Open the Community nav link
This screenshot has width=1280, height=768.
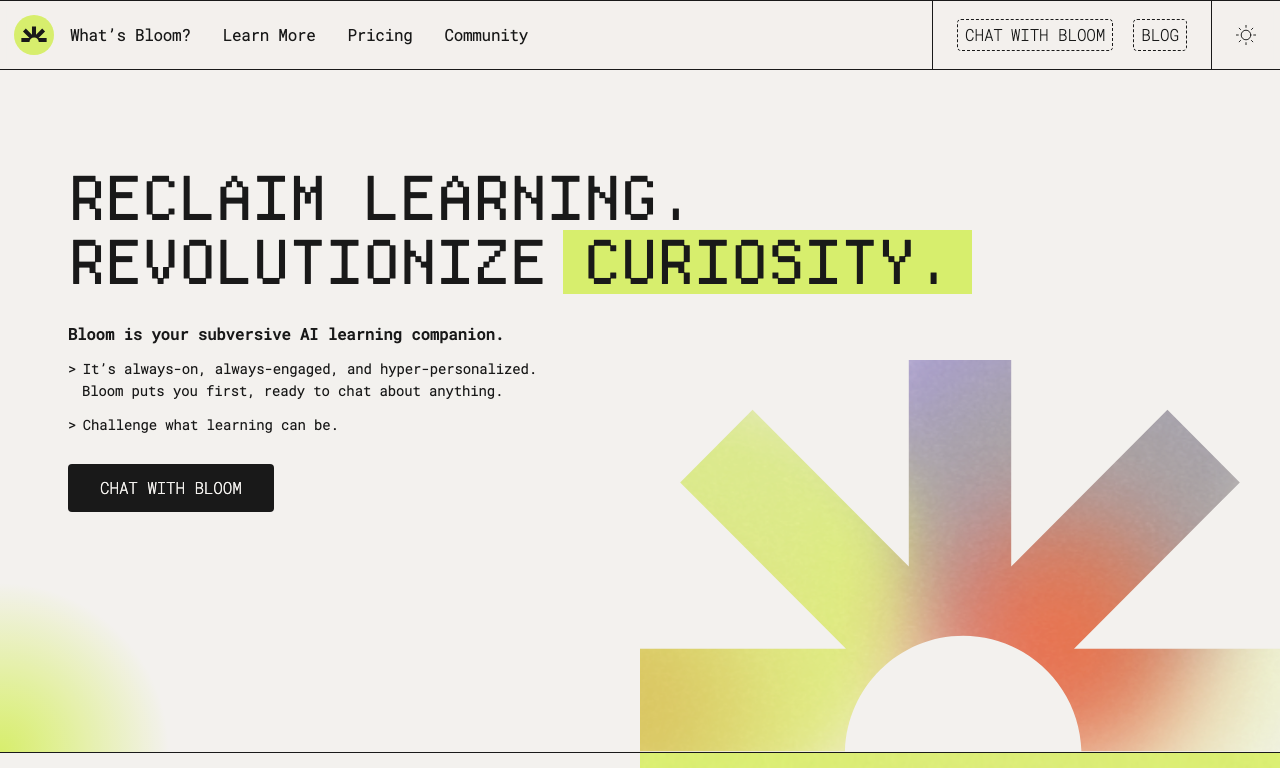point(486,35)
